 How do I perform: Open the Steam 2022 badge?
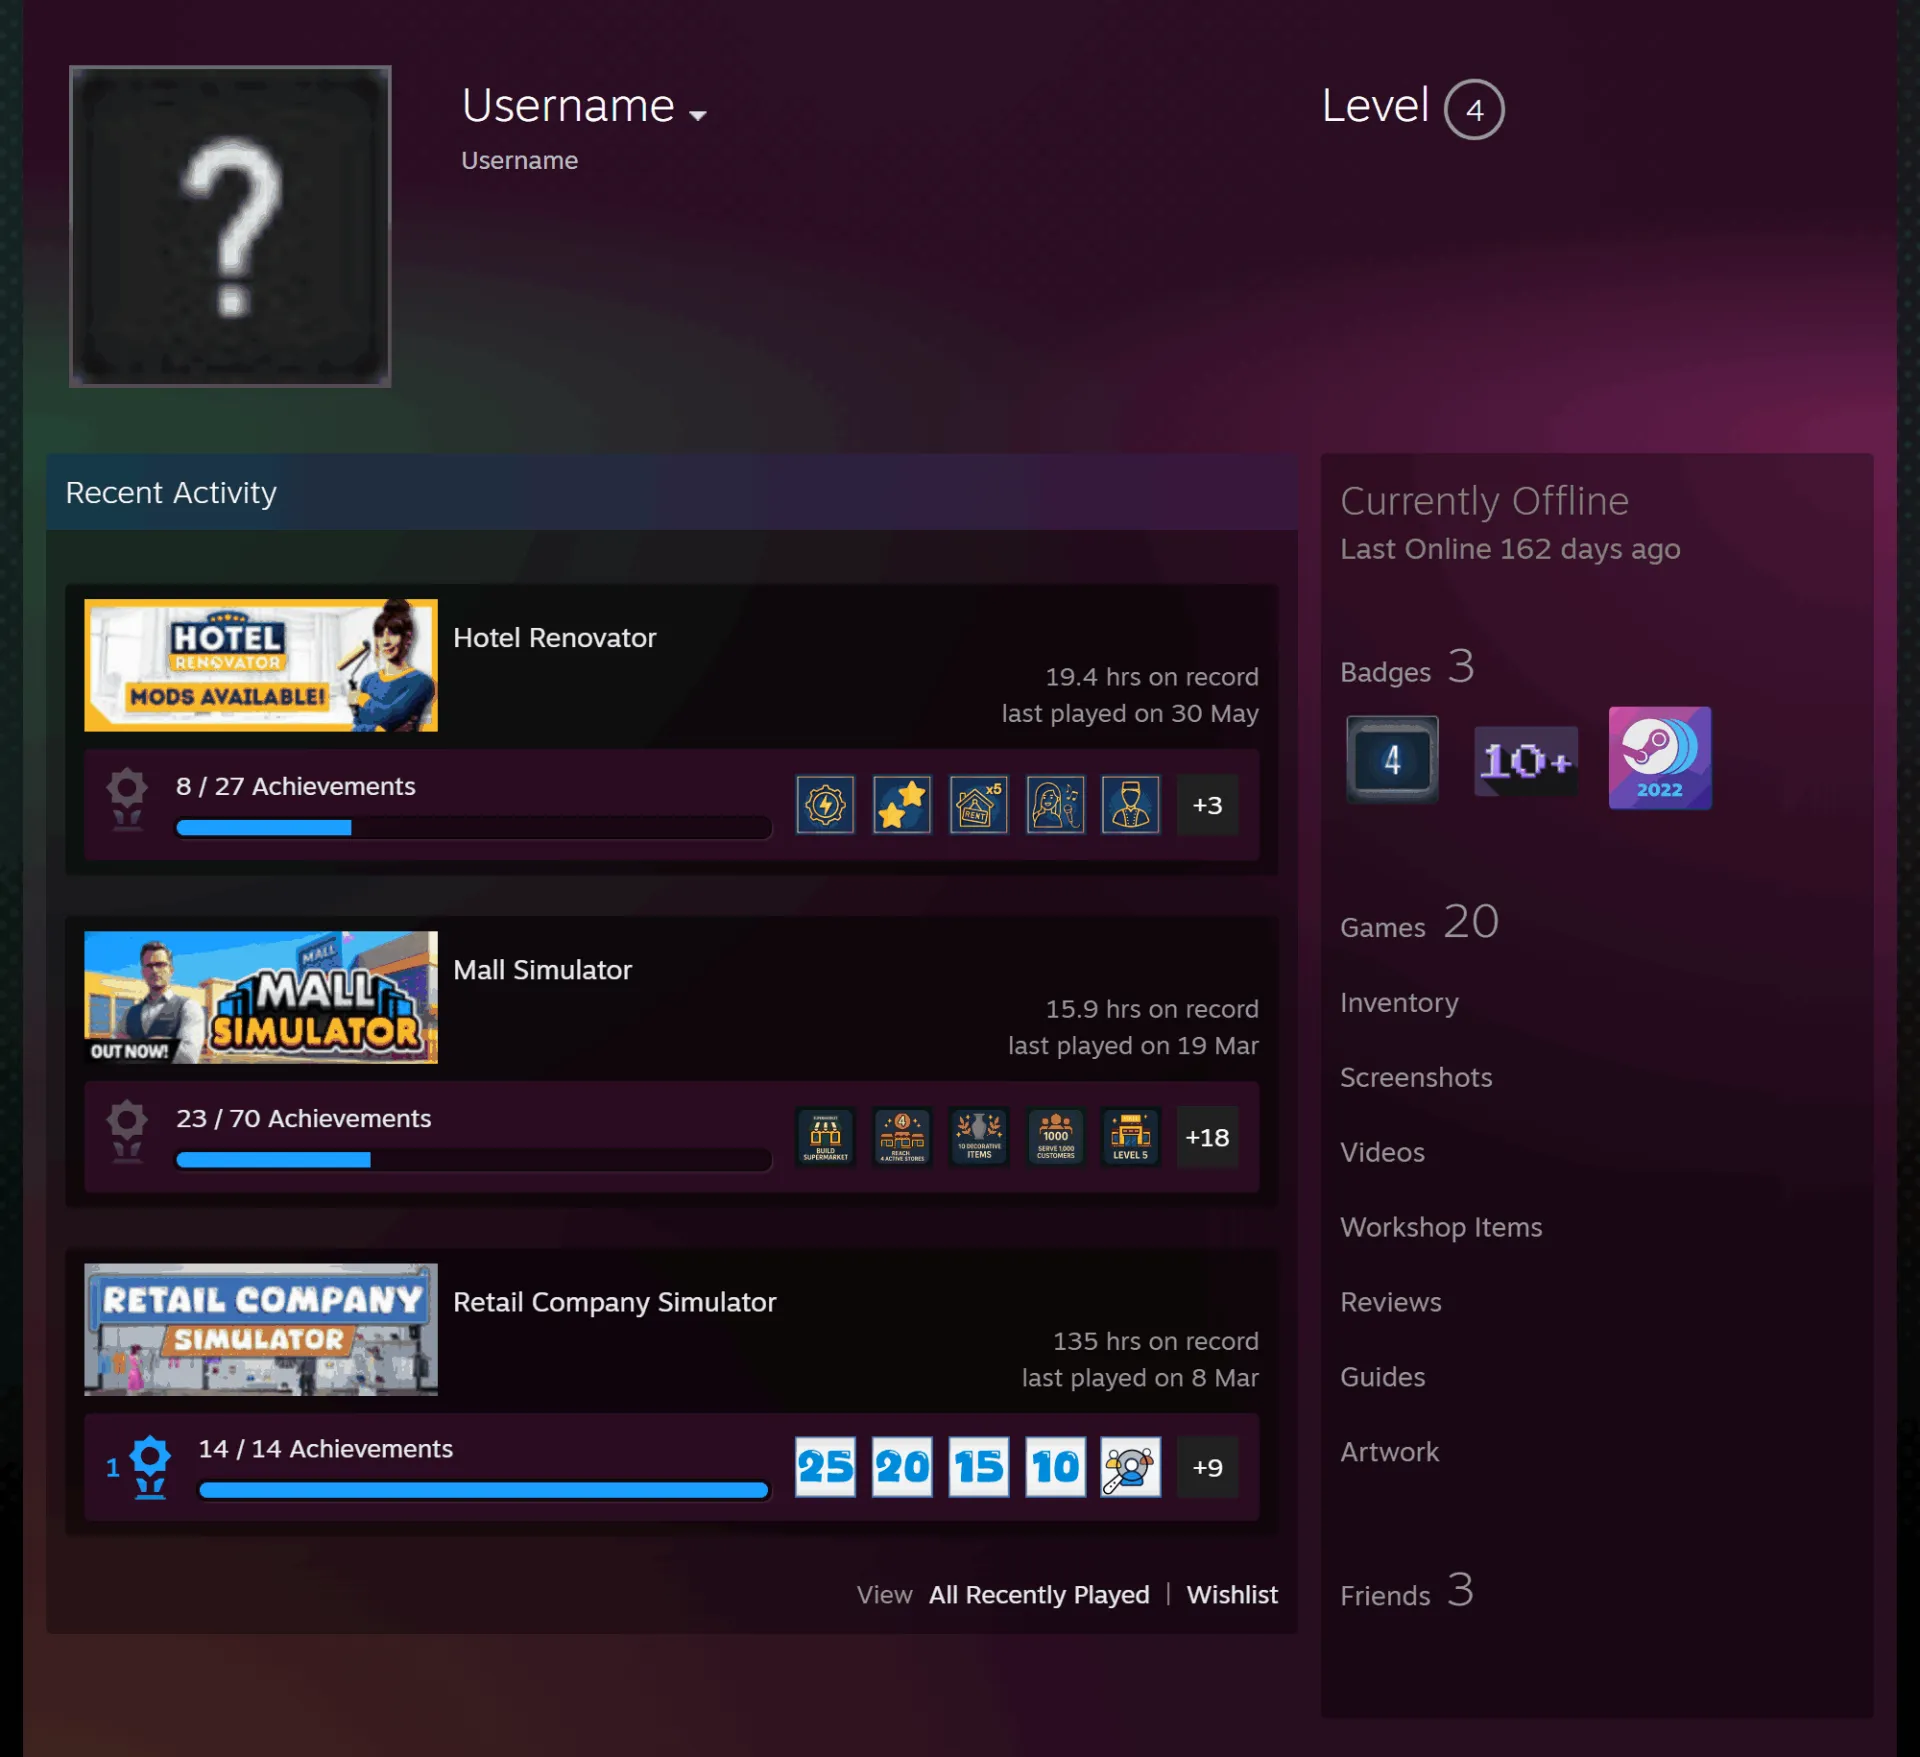(x=1660, y=758)
